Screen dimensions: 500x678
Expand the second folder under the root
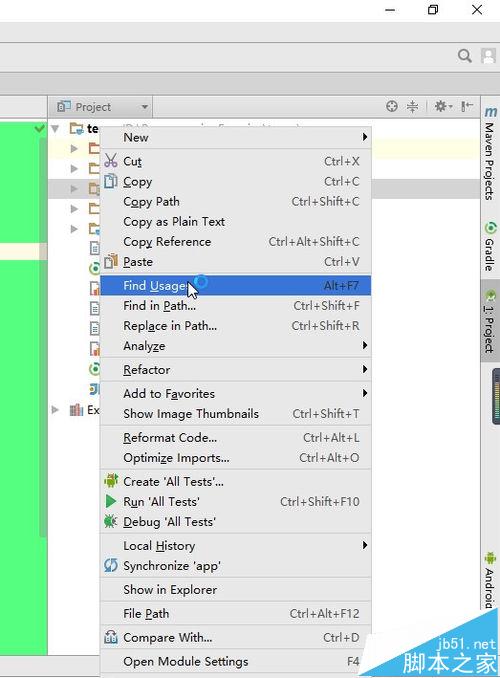click(x=74, y=169)
